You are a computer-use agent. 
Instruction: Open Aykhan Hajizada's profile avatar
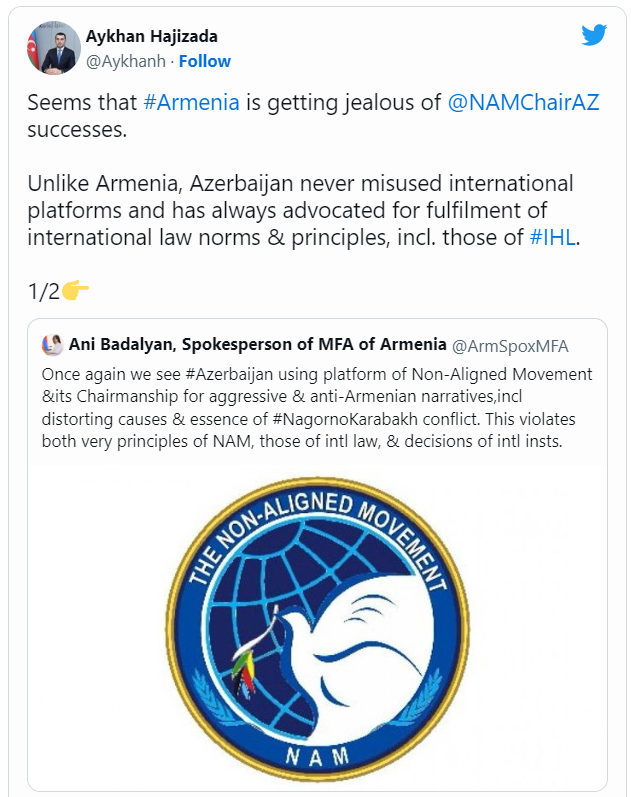pyautogui.click(x=54, y=47)
